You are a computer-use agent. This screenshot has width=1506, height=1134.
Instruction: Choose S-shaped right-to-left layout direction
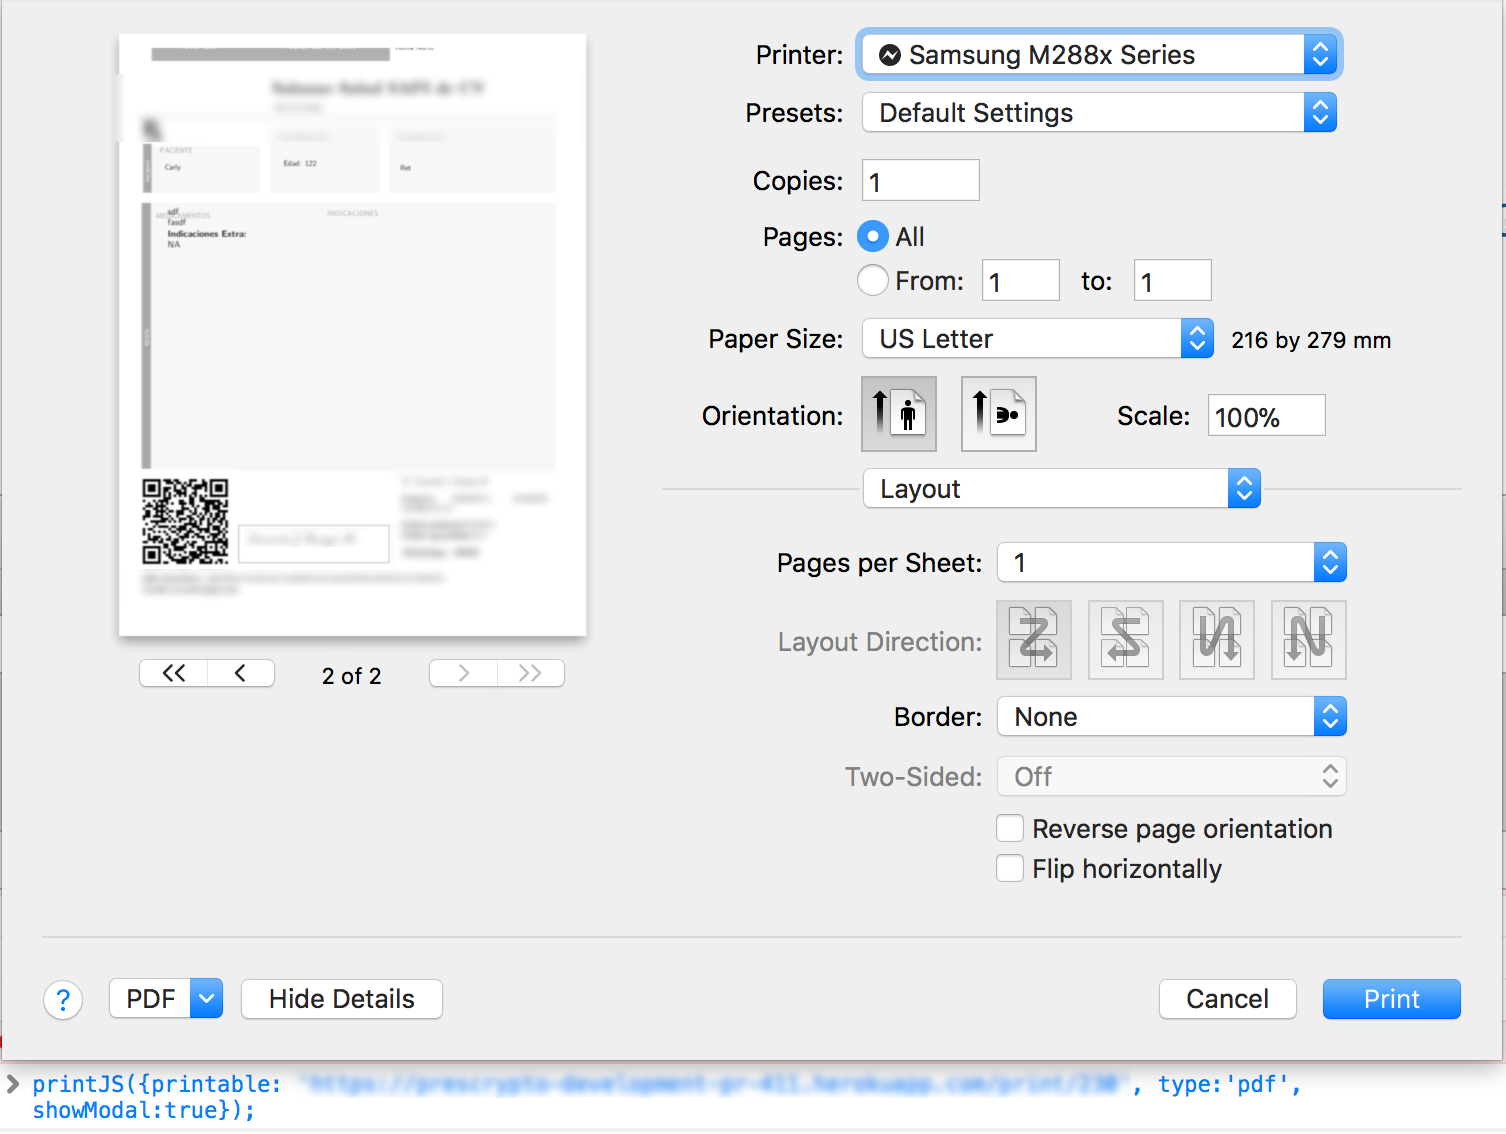click(x=1126, y=640)
